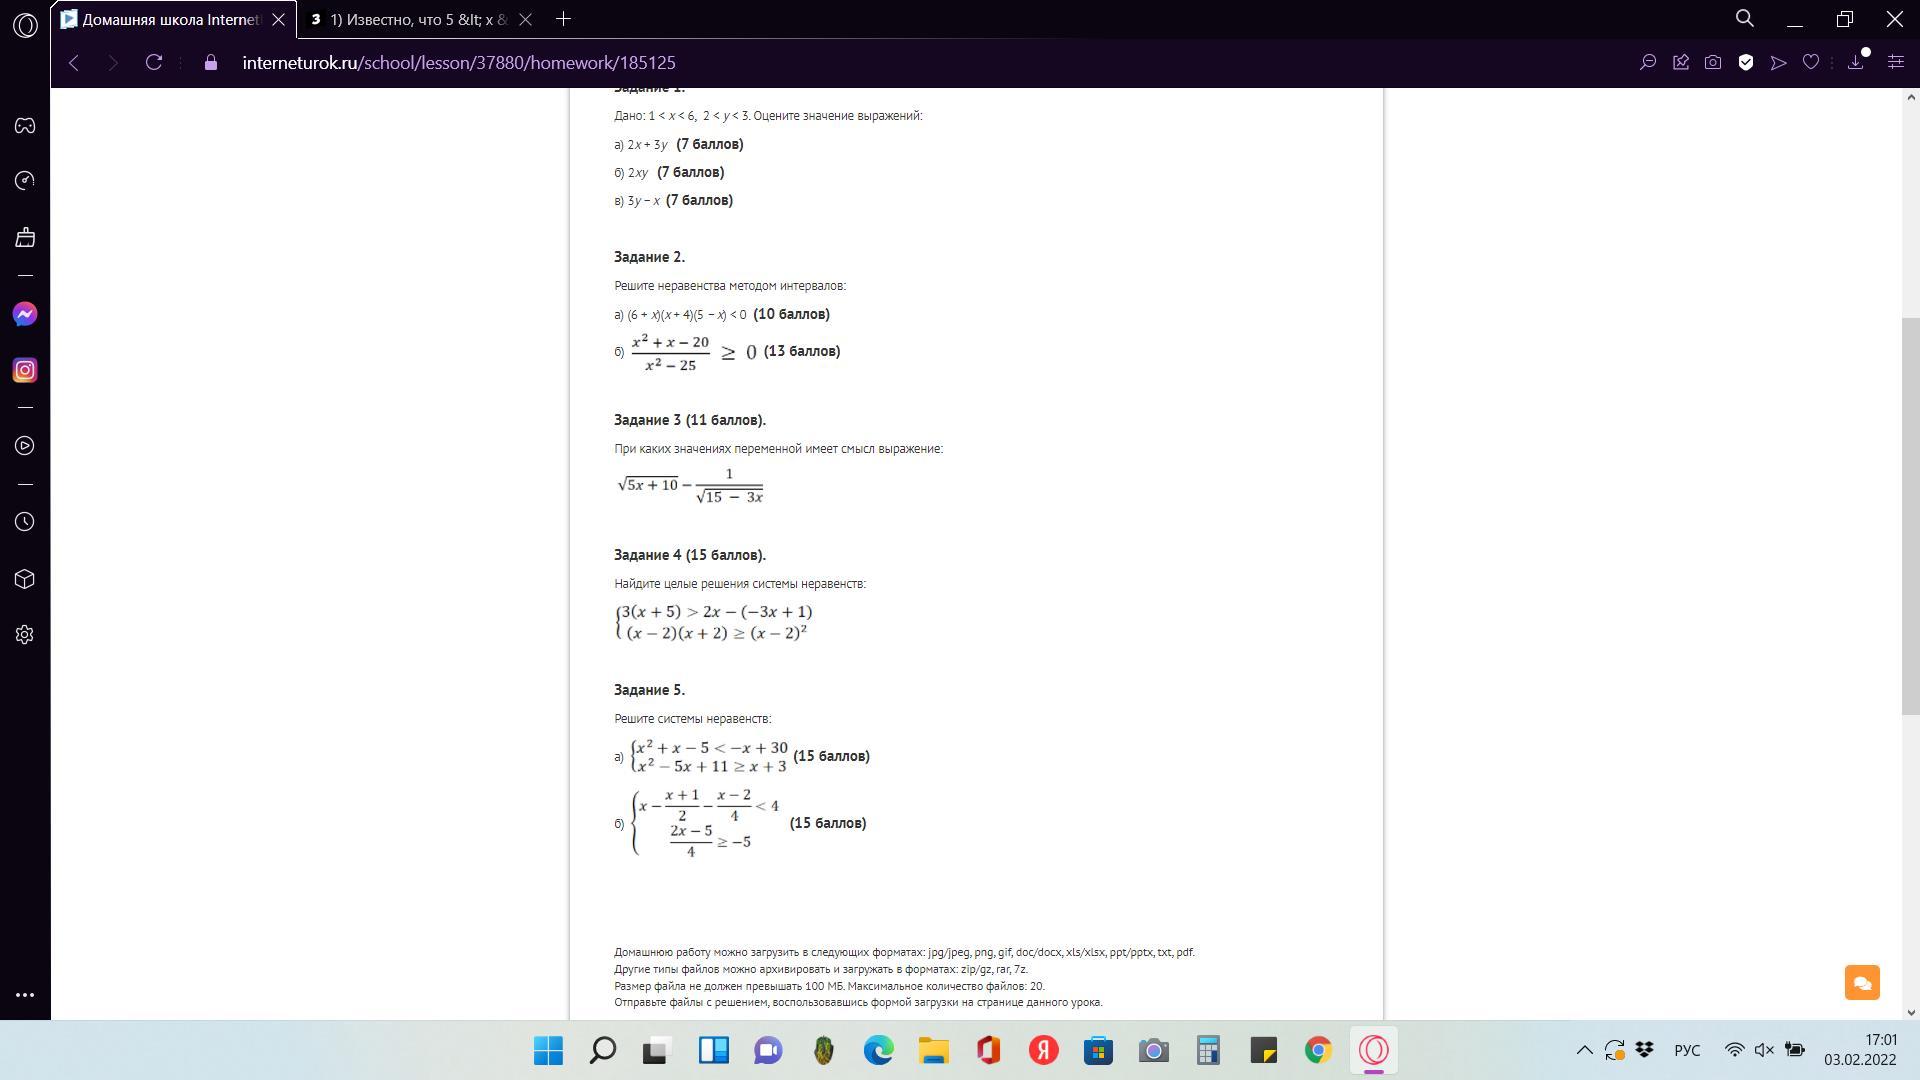The width and height of the screenshot is (1920, 1080).
Task: Expand hidden system tray icons
Action: click(1584, 1050)
